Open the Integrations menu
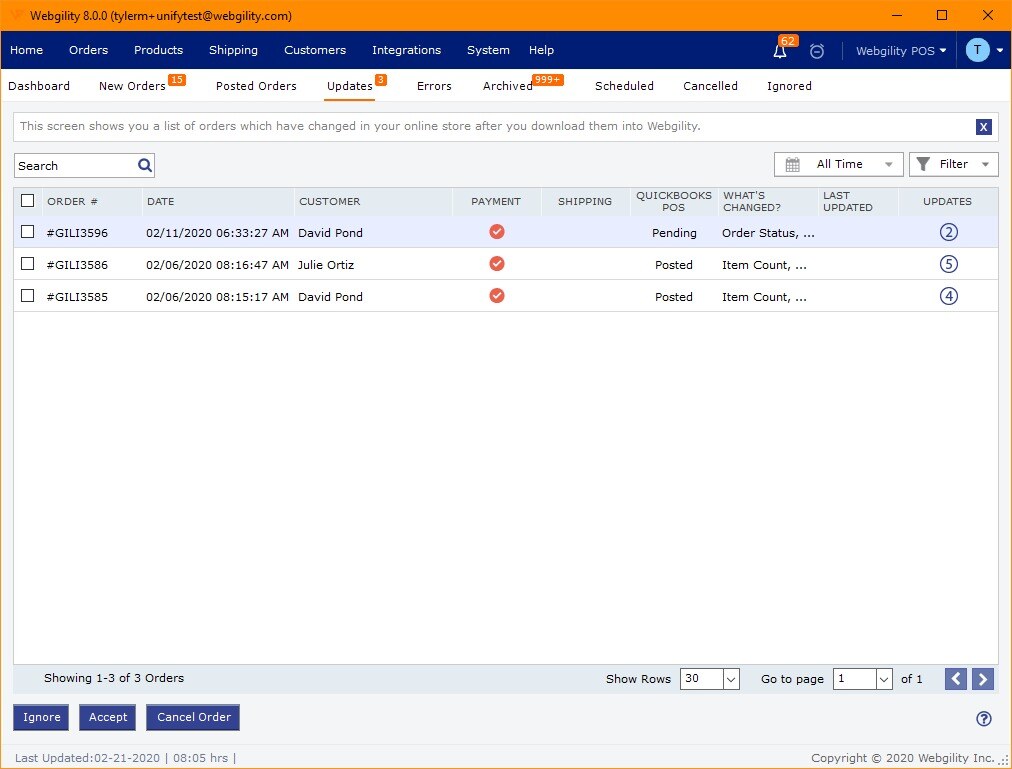This screenshot has width=1012, height=769. [x=407, y=50]
